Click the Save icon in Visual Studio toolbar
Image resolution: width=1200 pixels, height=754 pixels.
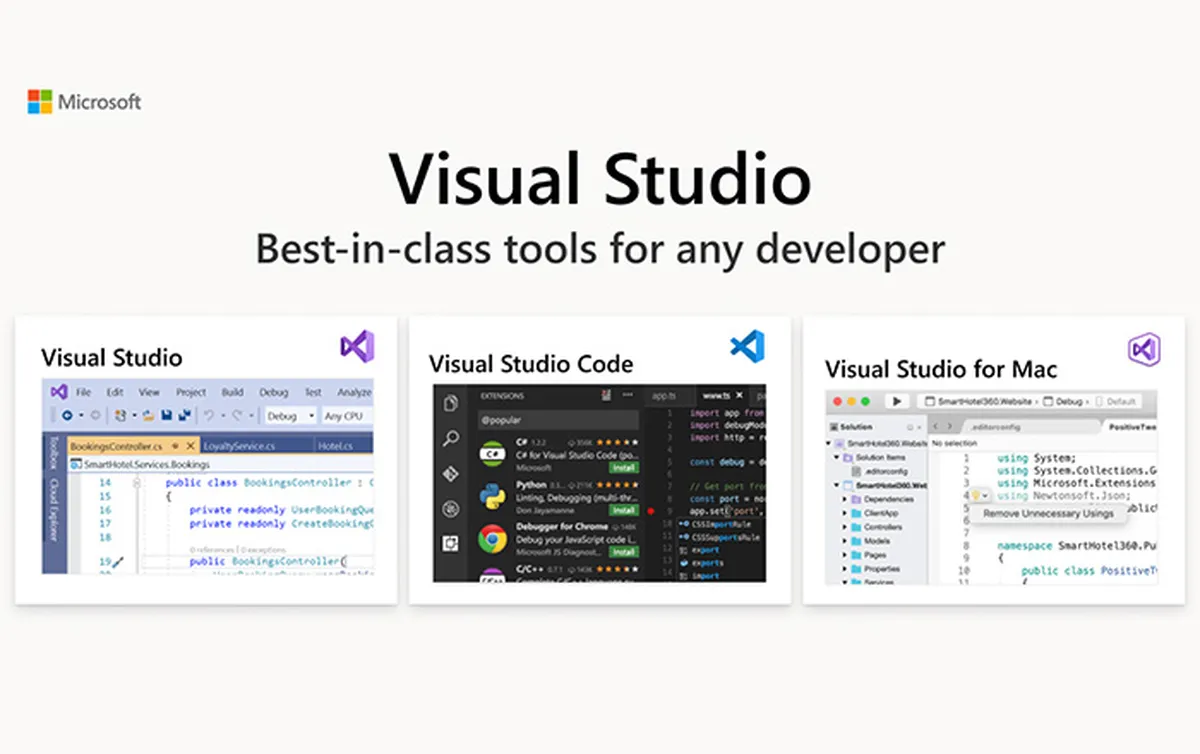coord(166,415)
